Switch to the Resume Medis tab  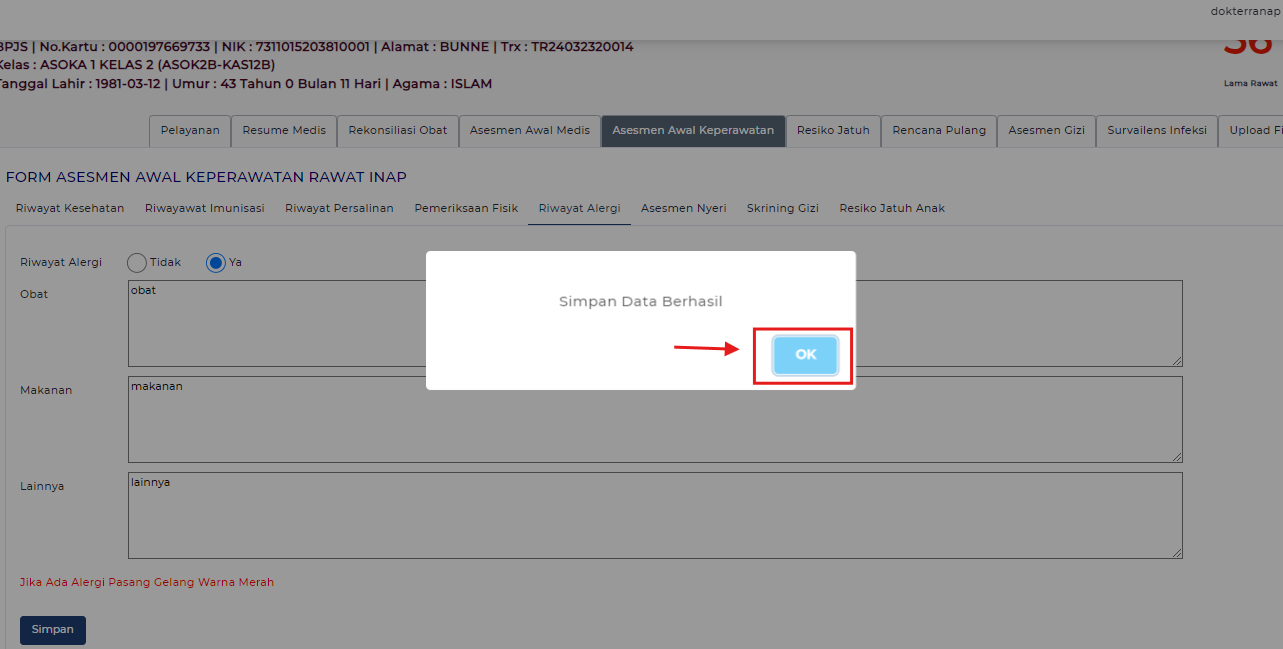[284, 131]
